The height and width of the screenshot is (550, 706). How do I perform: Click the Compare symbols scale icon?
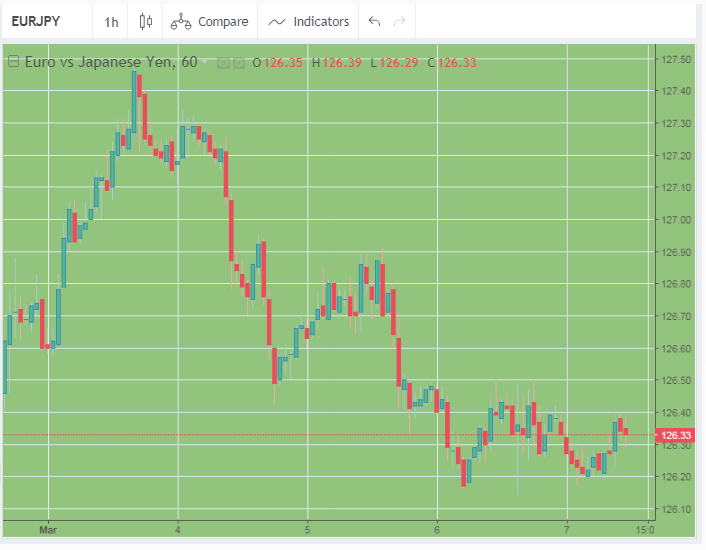coord(181,21)
